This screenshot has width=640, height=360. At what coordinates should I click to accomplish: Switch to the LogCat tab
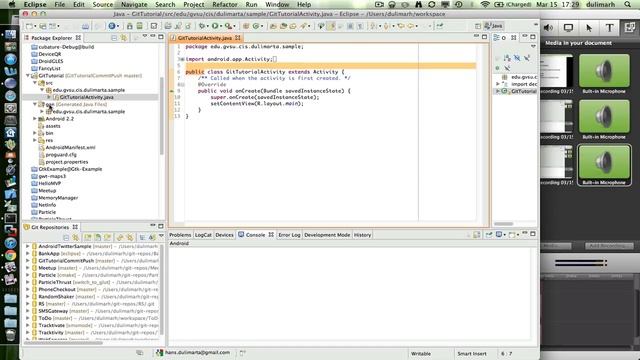pos(203,235)
